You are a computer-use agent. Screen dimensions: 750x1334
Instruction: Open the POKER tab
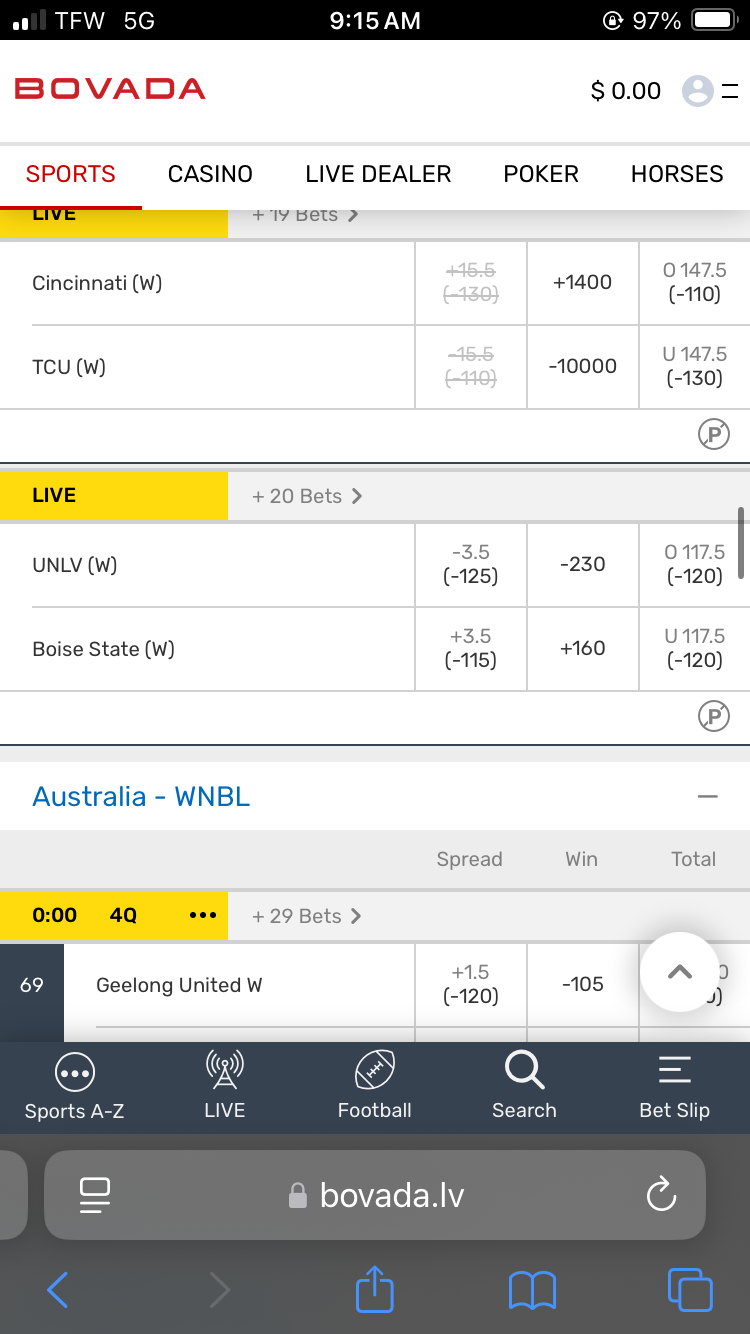point(541,174)
